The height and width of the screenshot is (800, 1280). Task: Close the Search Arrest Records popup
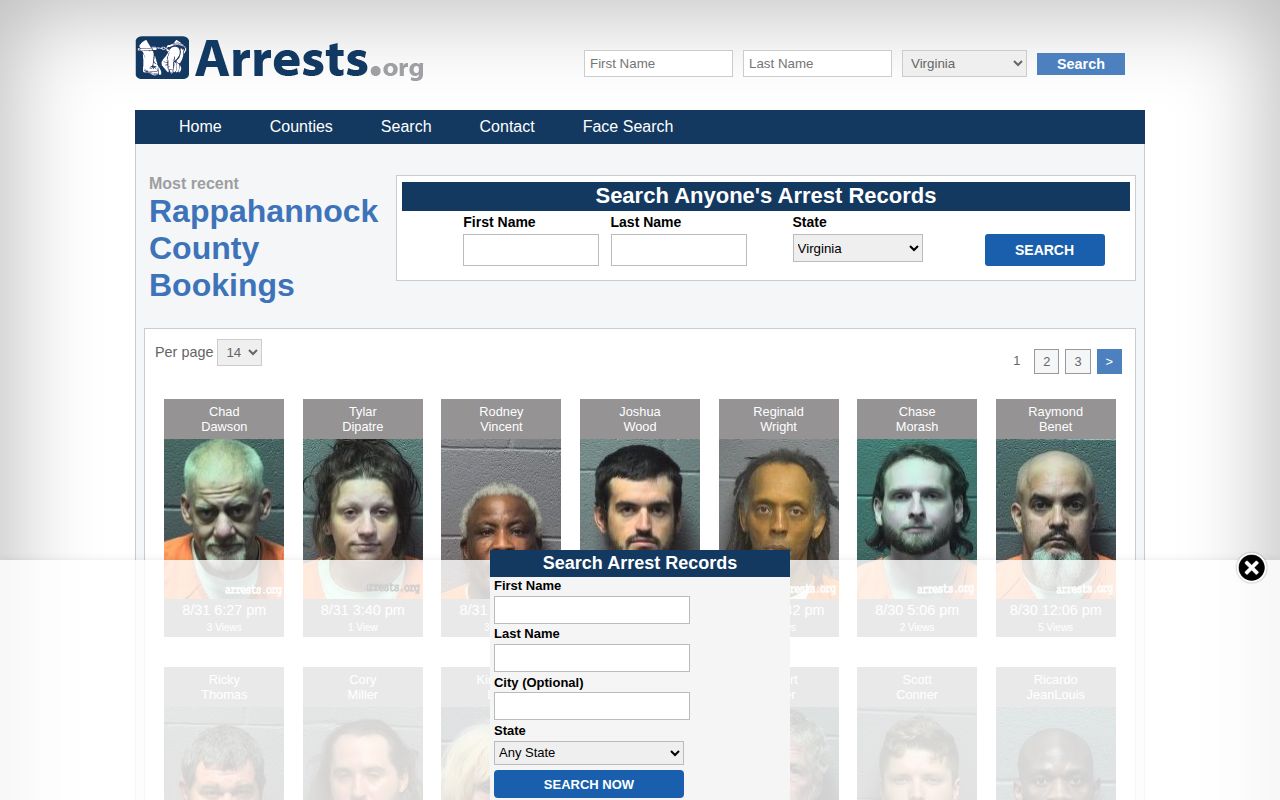coord(1252,568)
